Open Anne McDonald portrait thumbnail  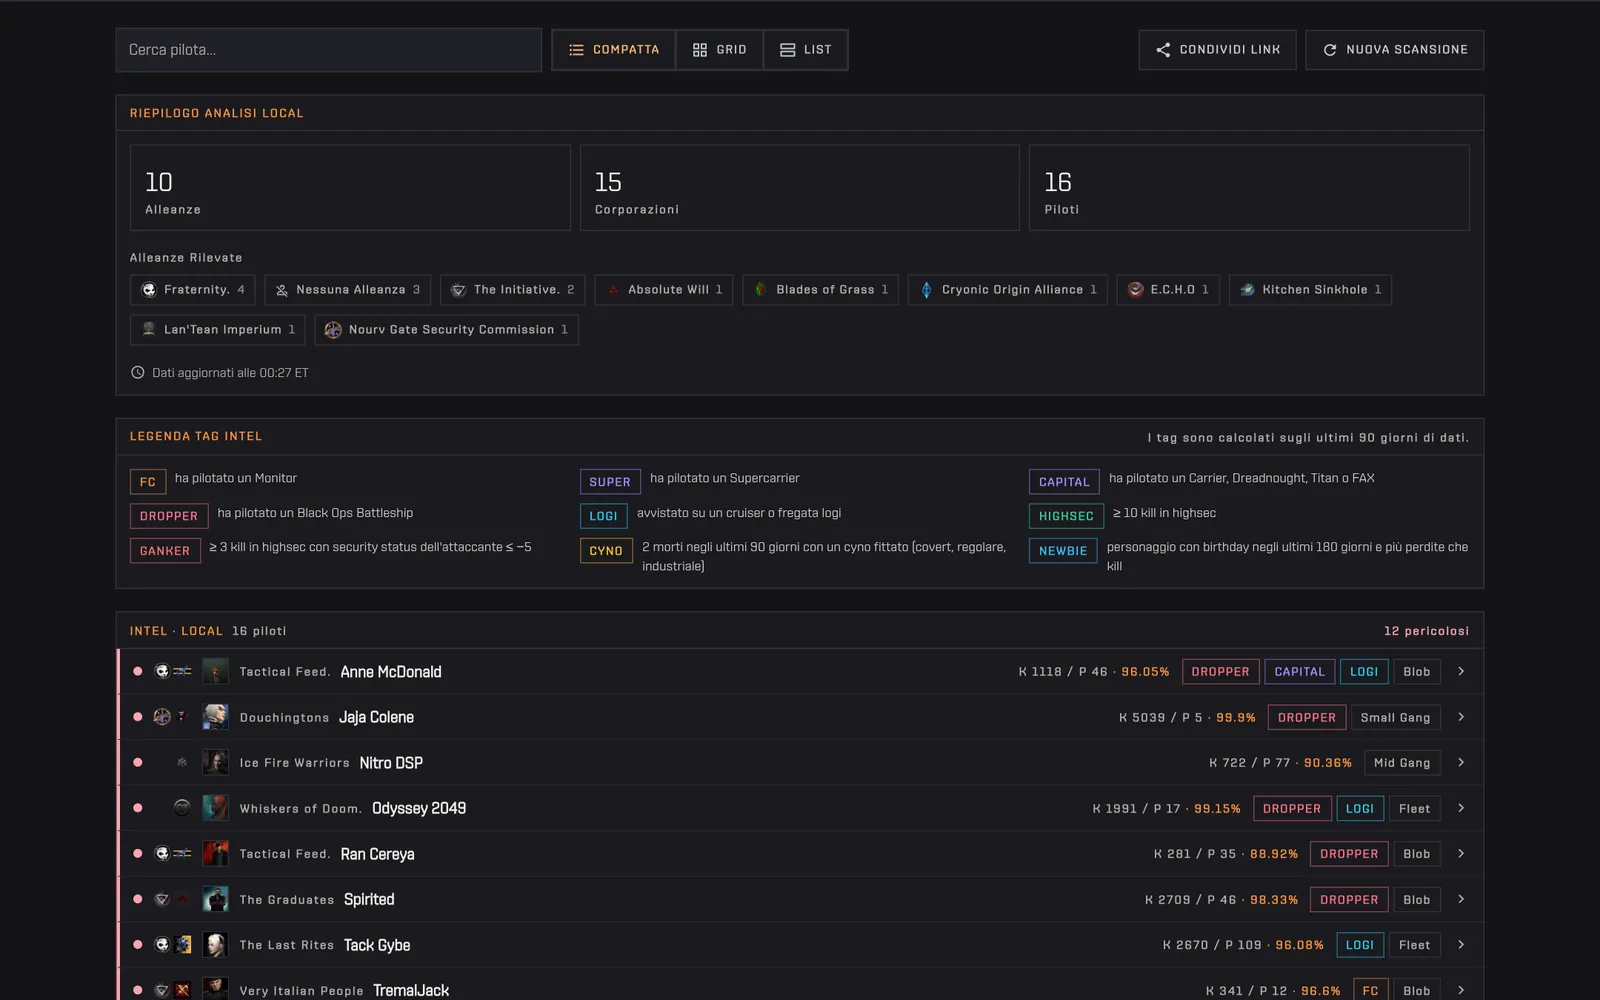coord(215,672)
